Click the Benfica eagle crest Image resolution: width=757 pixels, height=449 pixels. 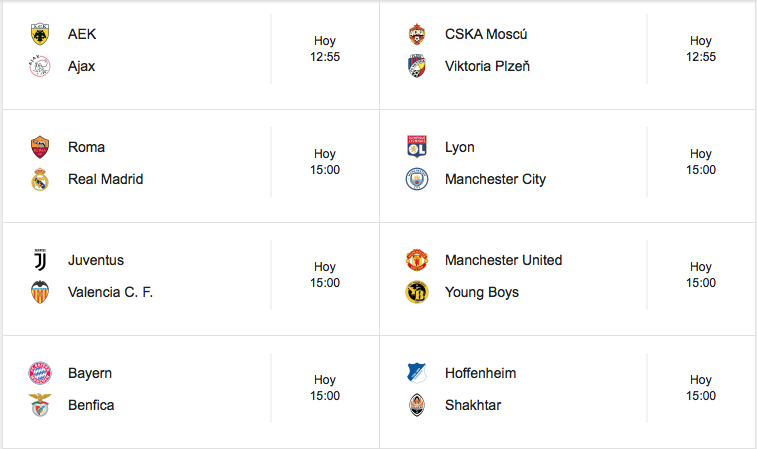40,405
